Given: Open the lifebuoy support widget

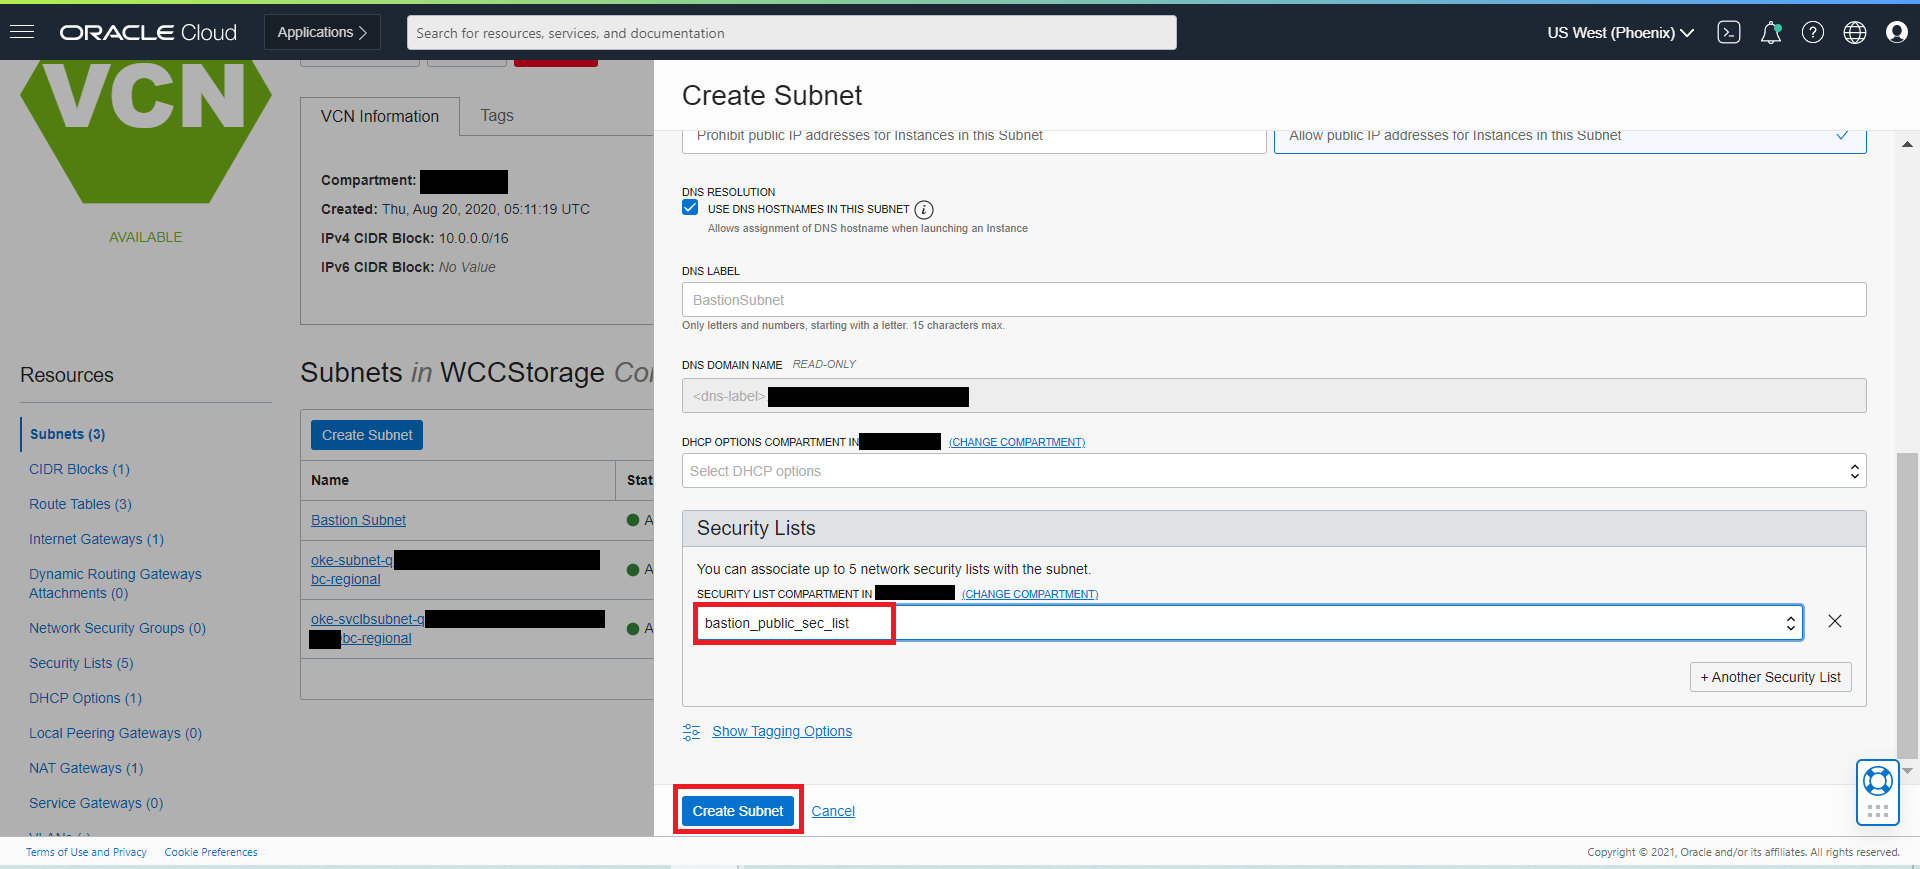Looking at the screenshot, I should pos(1878,780).
